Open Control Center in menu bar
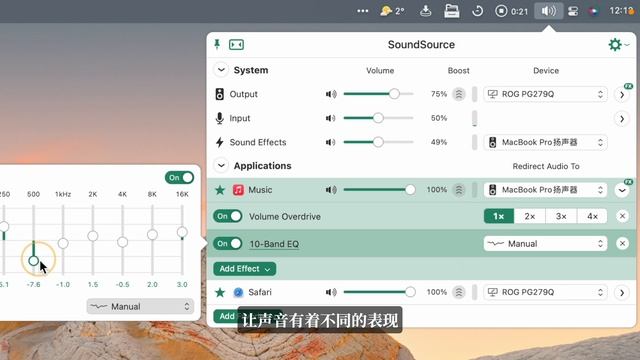Viewport: 640px width, 360px height. pyautogui.click(x=573, y=11)
